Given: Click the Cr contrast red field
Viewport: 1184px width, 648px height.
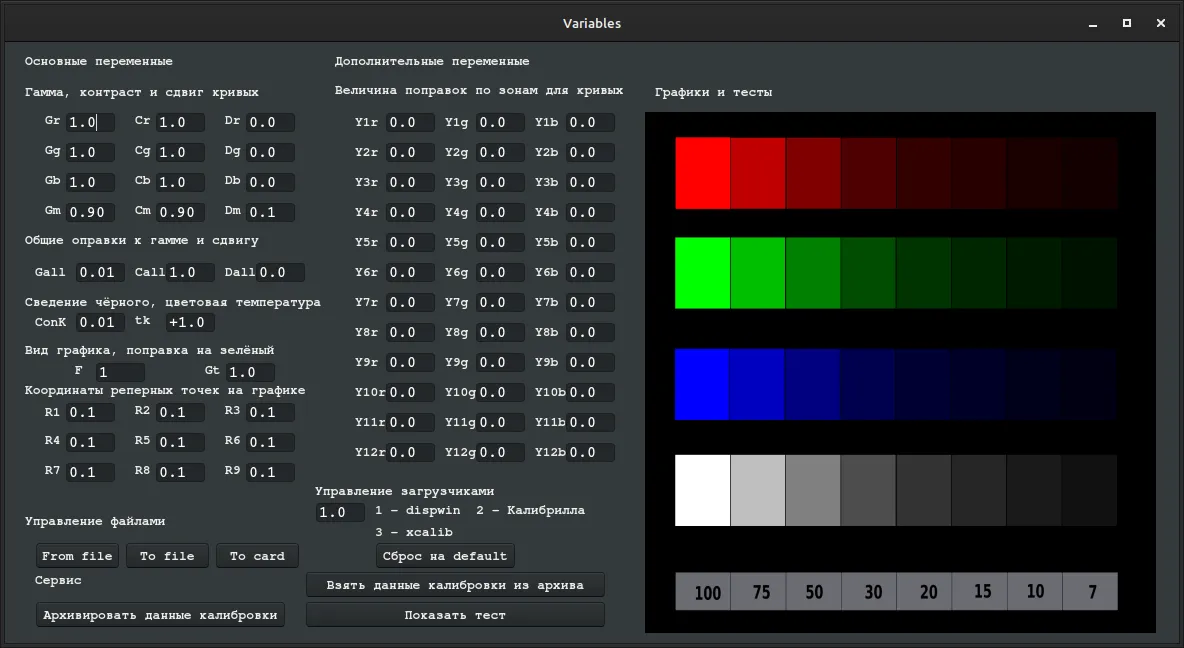Looking at the screenshot, I should [180, 122].
